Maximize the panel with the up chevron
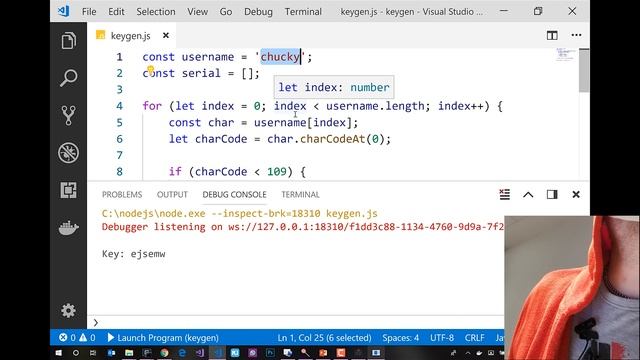This screenshot has height=360, width=640. [x=528, y=195]
